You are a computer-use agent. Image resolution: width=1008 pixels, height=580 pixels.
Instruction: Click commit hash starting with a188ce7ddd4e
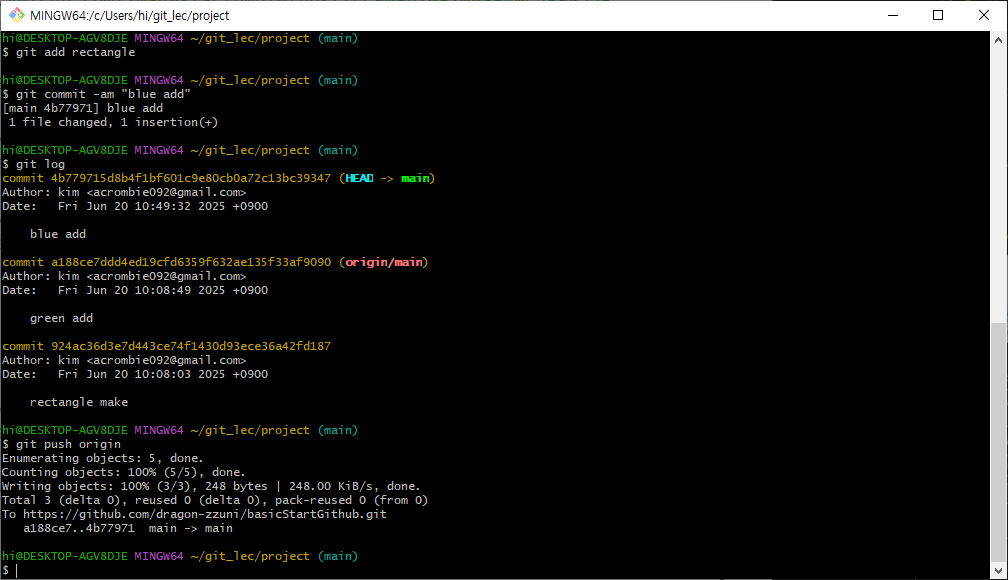tap(191, 262)
